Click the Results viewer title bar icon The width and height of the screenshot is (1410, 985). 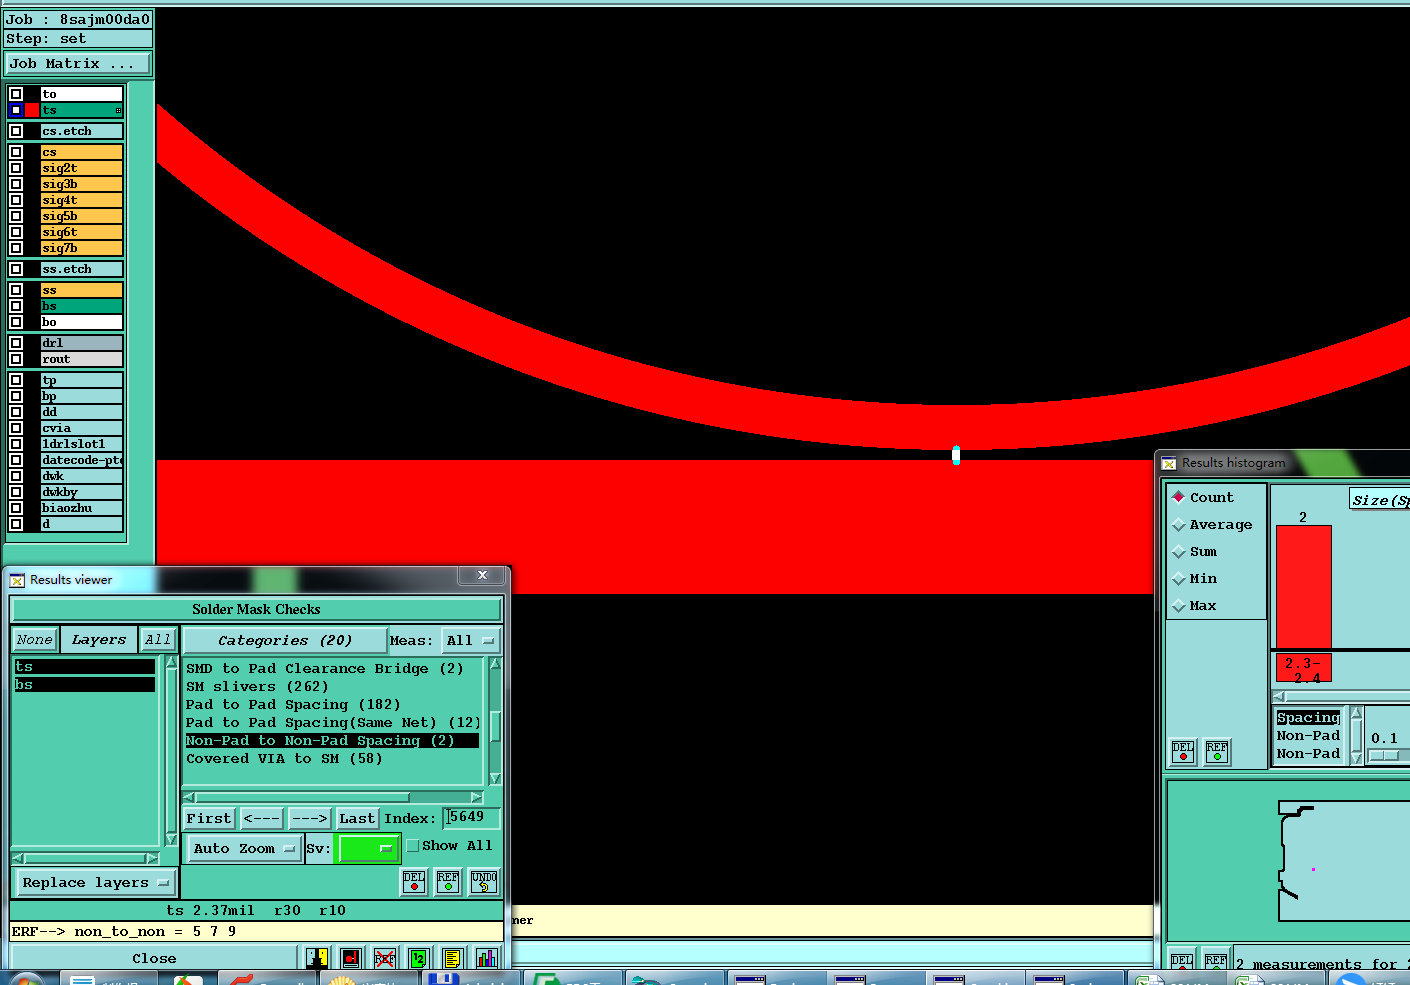17,580
